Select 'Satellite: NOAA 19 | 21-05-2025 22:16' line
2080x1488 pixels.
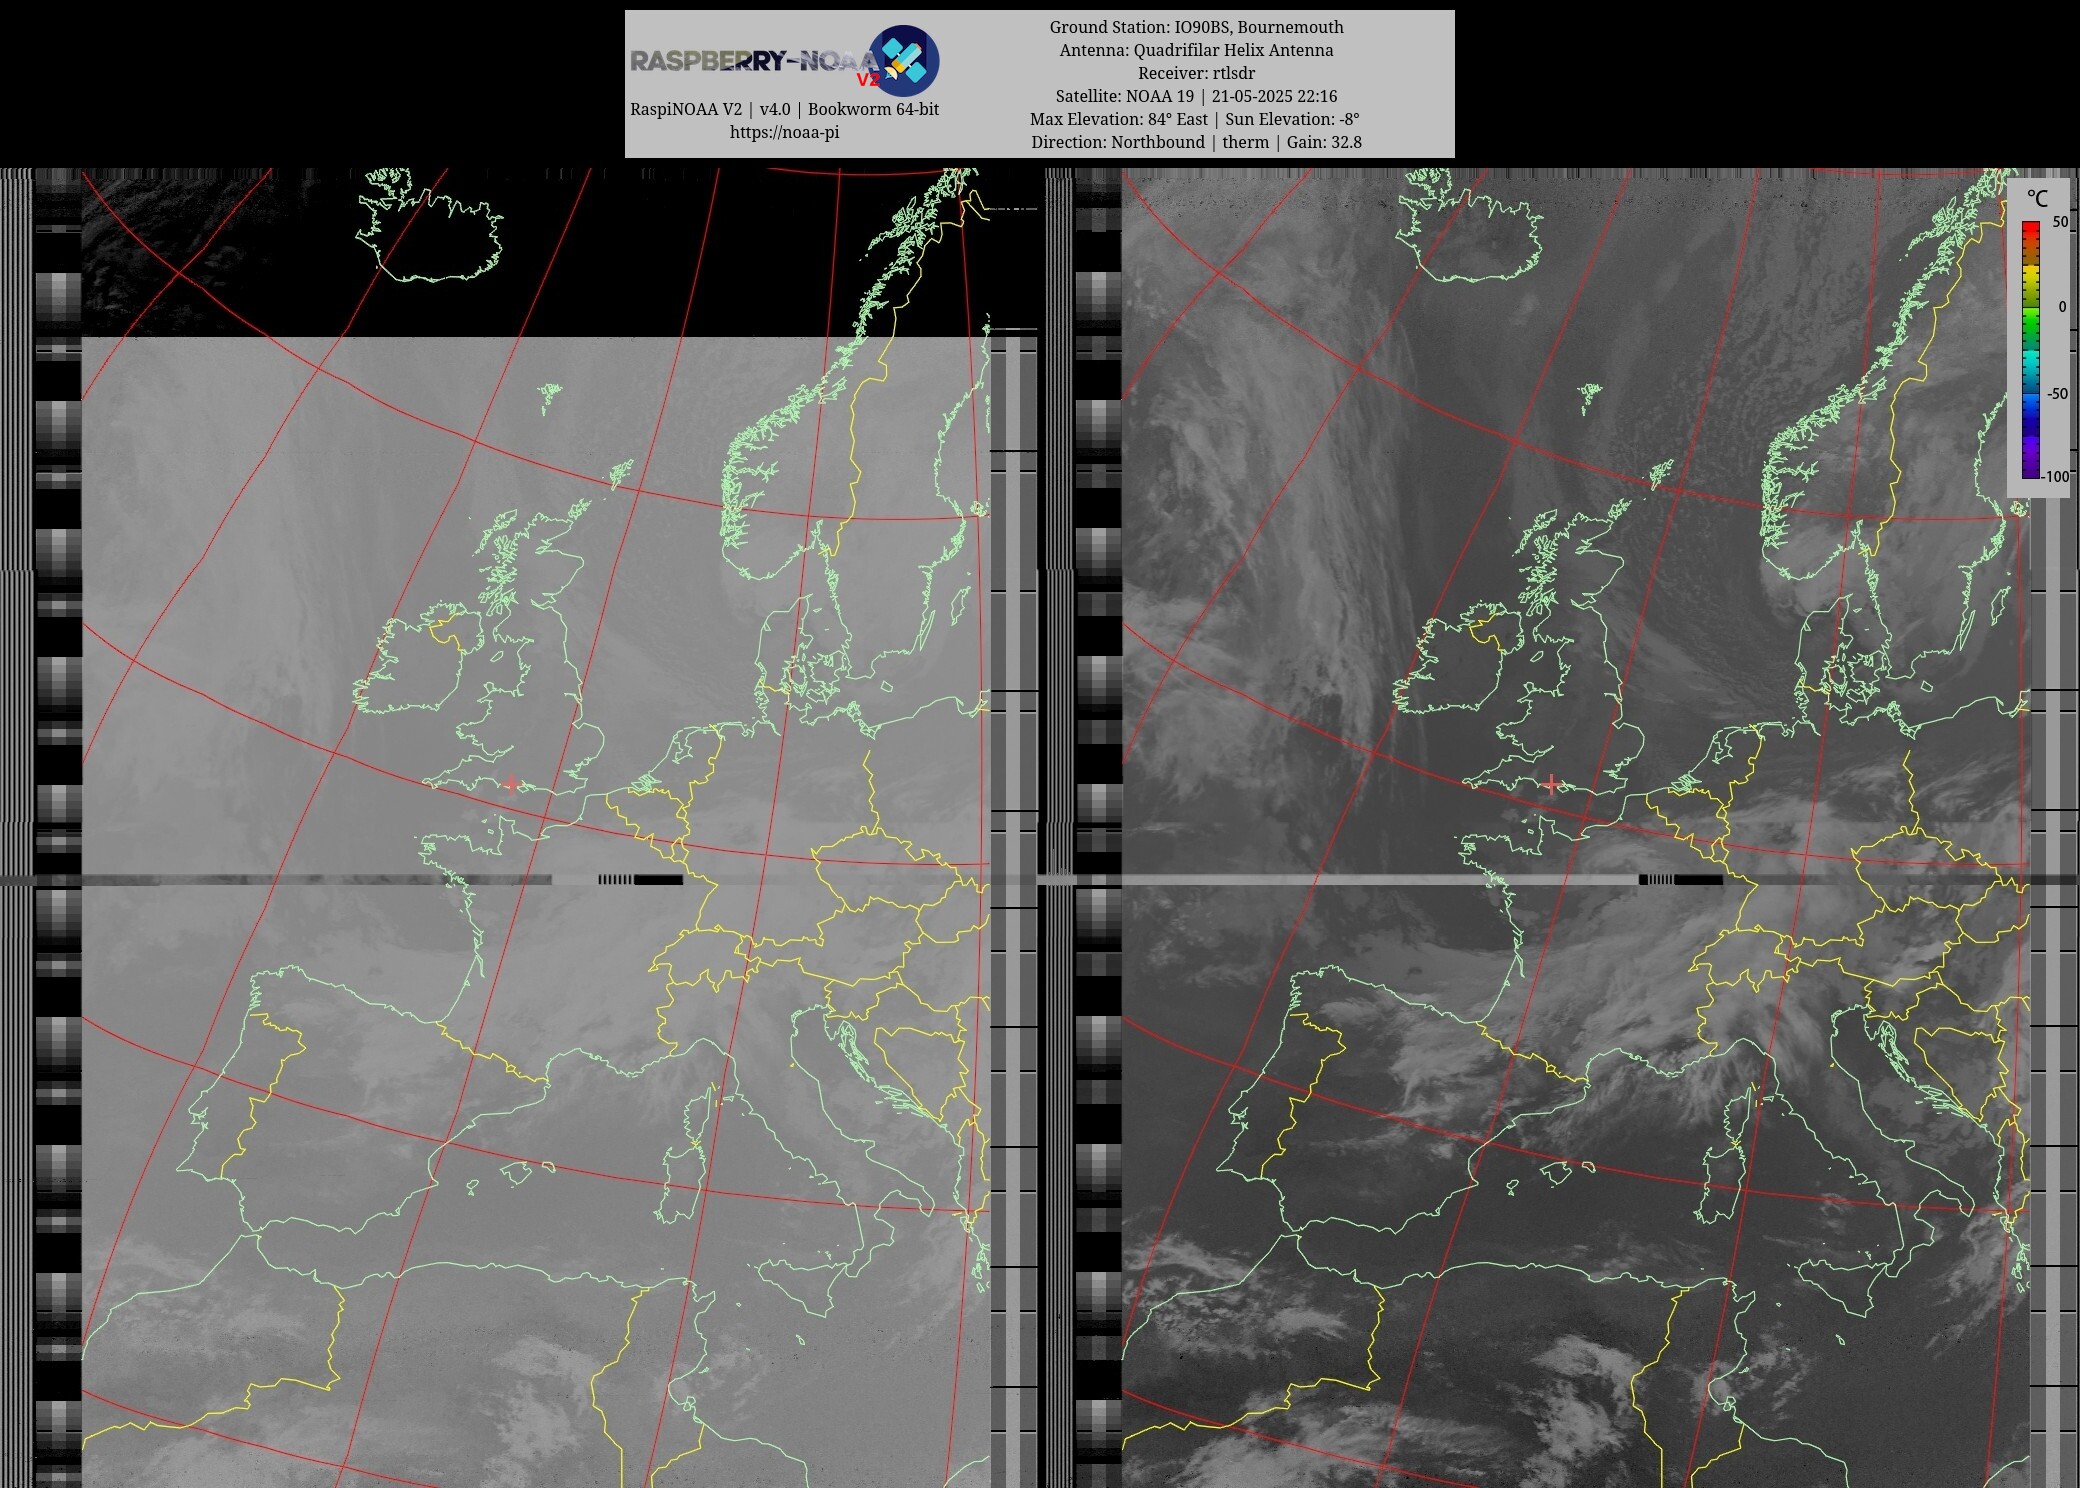pyautogui.click(x=1196, y=96)
